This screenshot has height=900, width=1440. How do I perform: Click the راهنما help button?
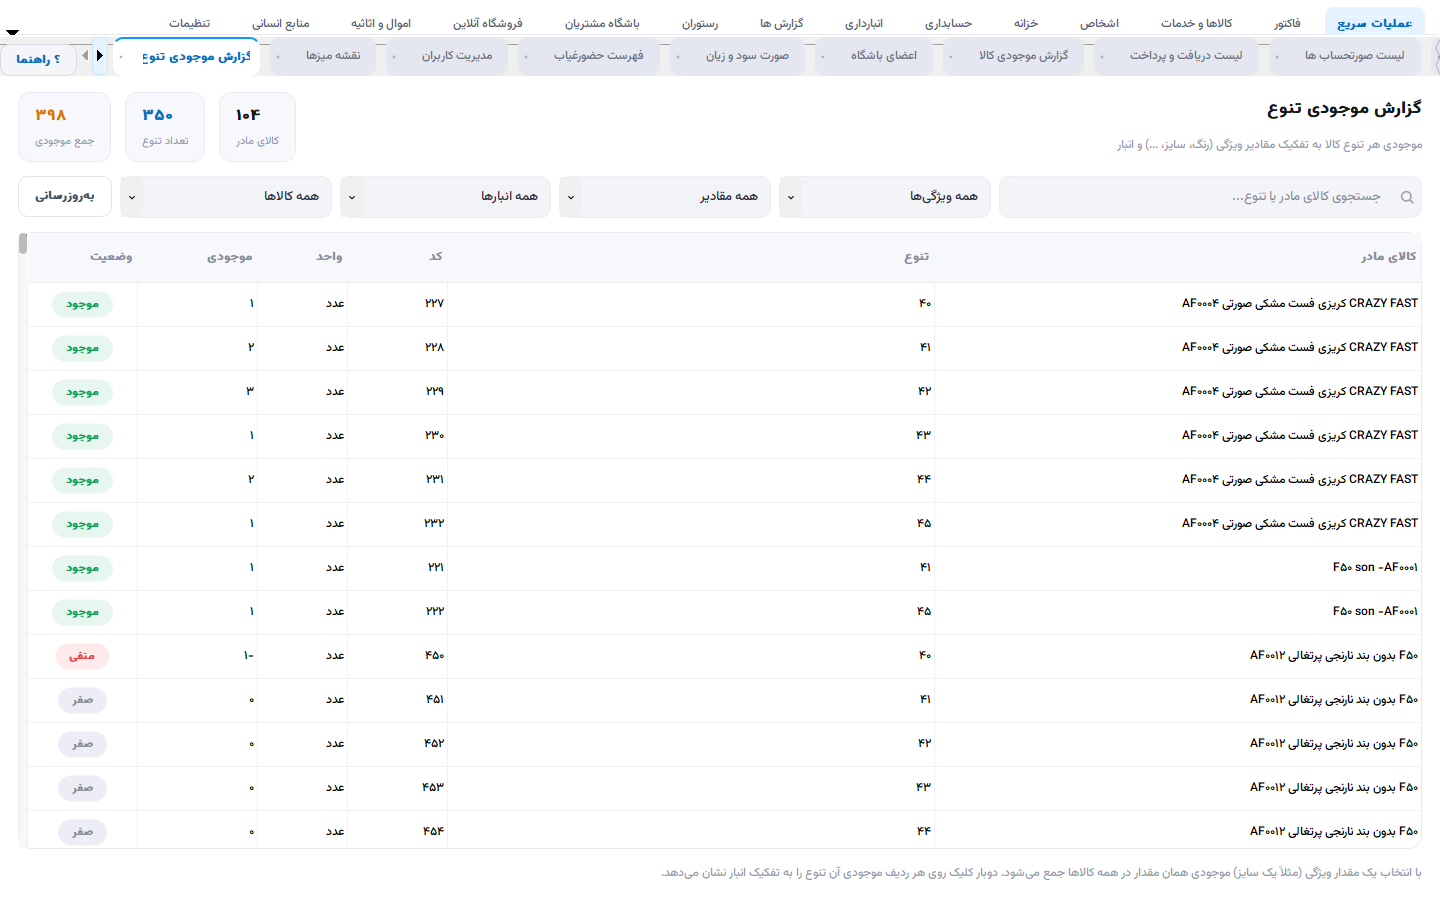tap(38, 59)
